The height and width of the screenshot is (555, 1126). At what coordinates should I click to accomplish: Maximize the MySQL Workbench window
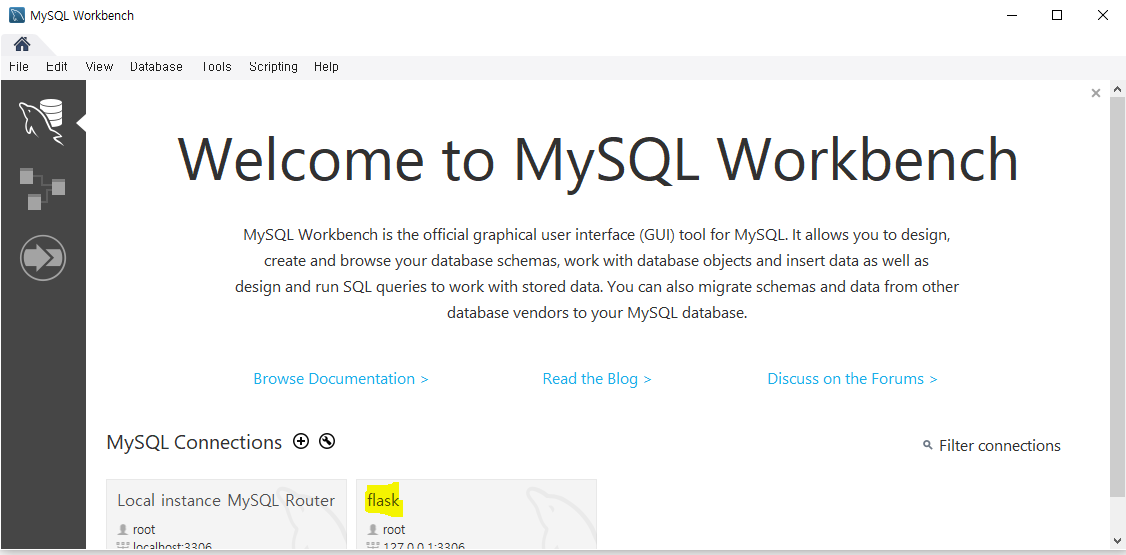(x=1057, y=16)
